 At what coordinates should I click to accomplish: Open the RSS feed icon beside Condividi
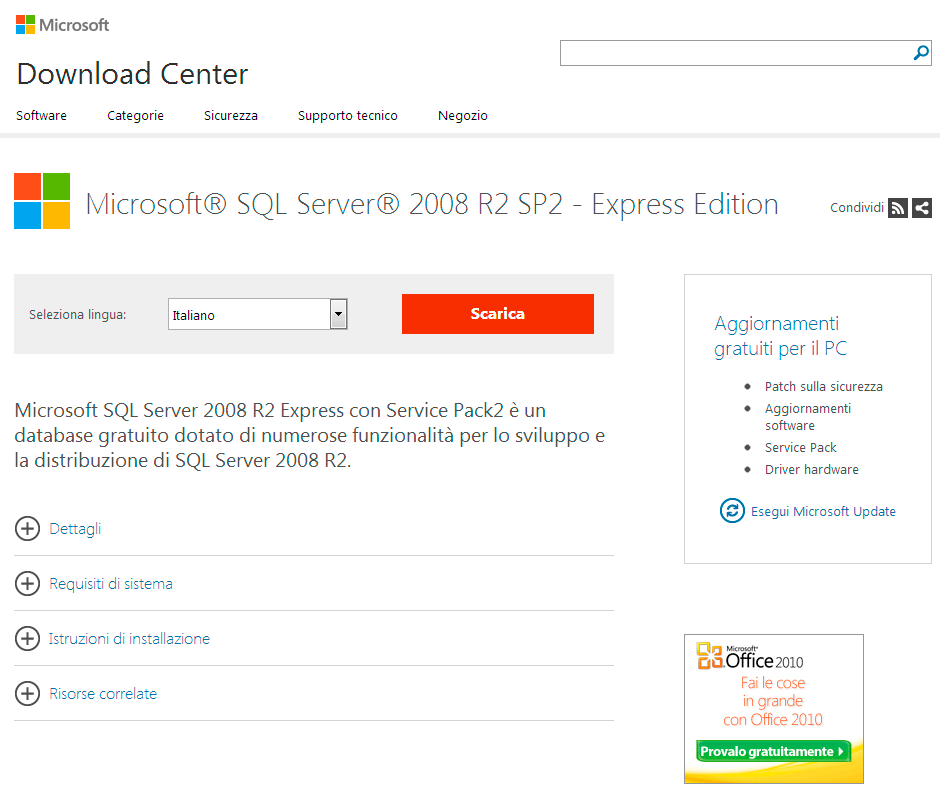click(897, 207)
